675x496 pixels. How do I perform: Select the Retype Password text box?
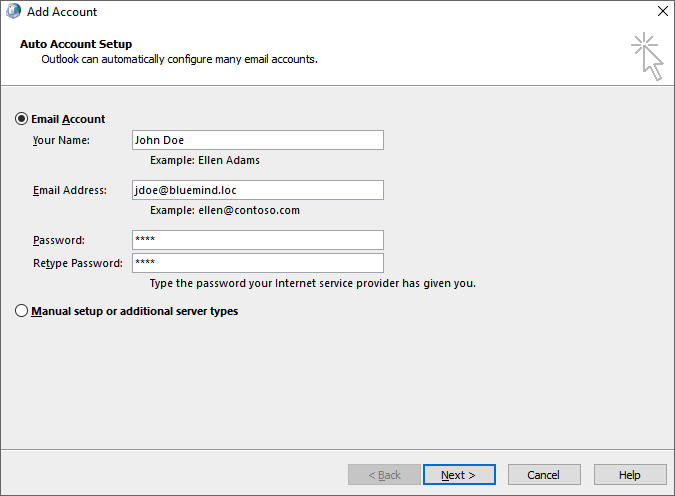(x=257, y=263)
